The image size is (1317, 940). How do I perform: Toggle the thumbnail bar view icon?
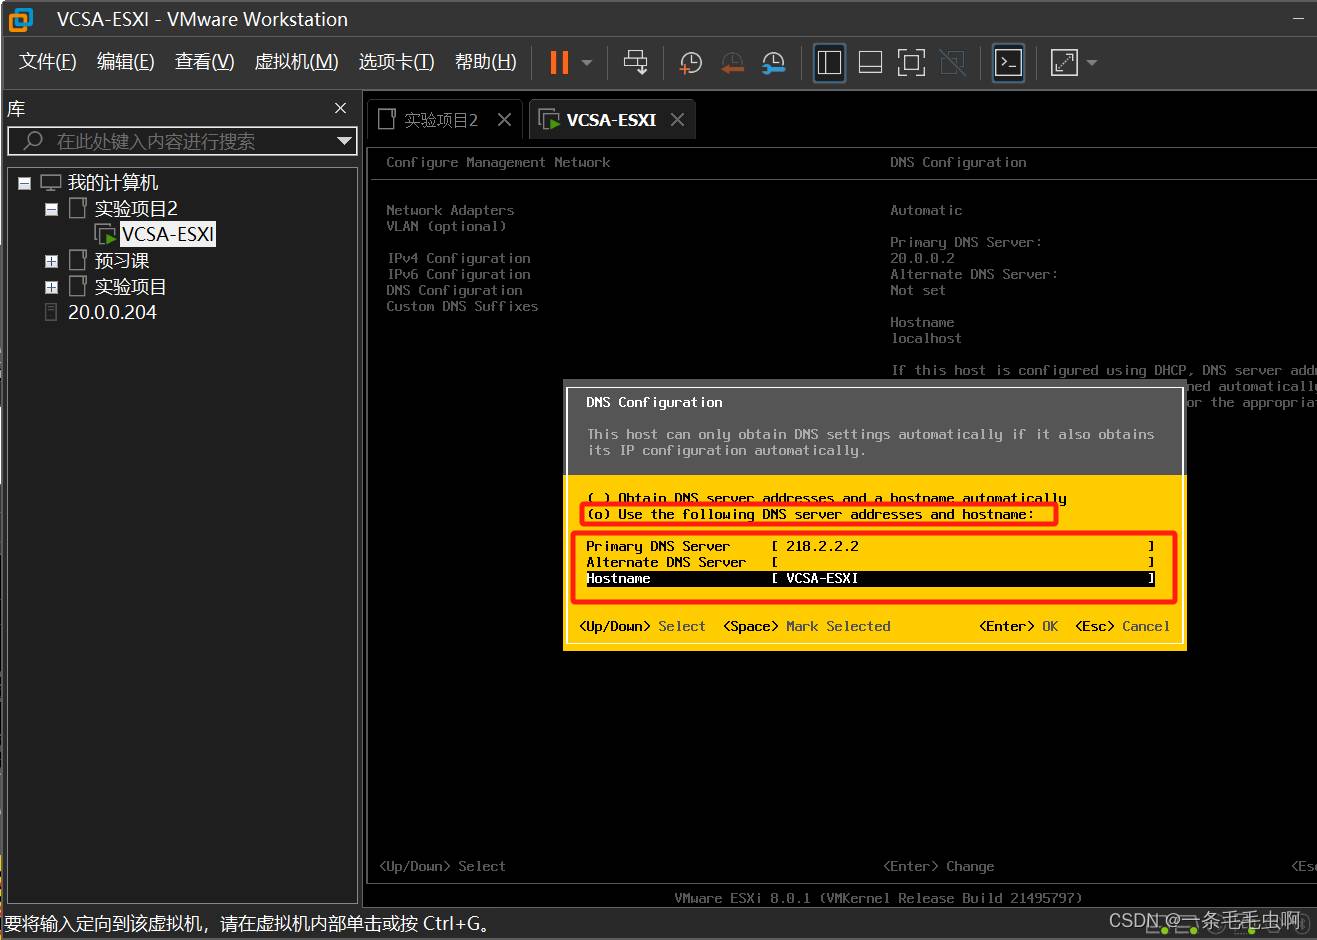point(870,63)
